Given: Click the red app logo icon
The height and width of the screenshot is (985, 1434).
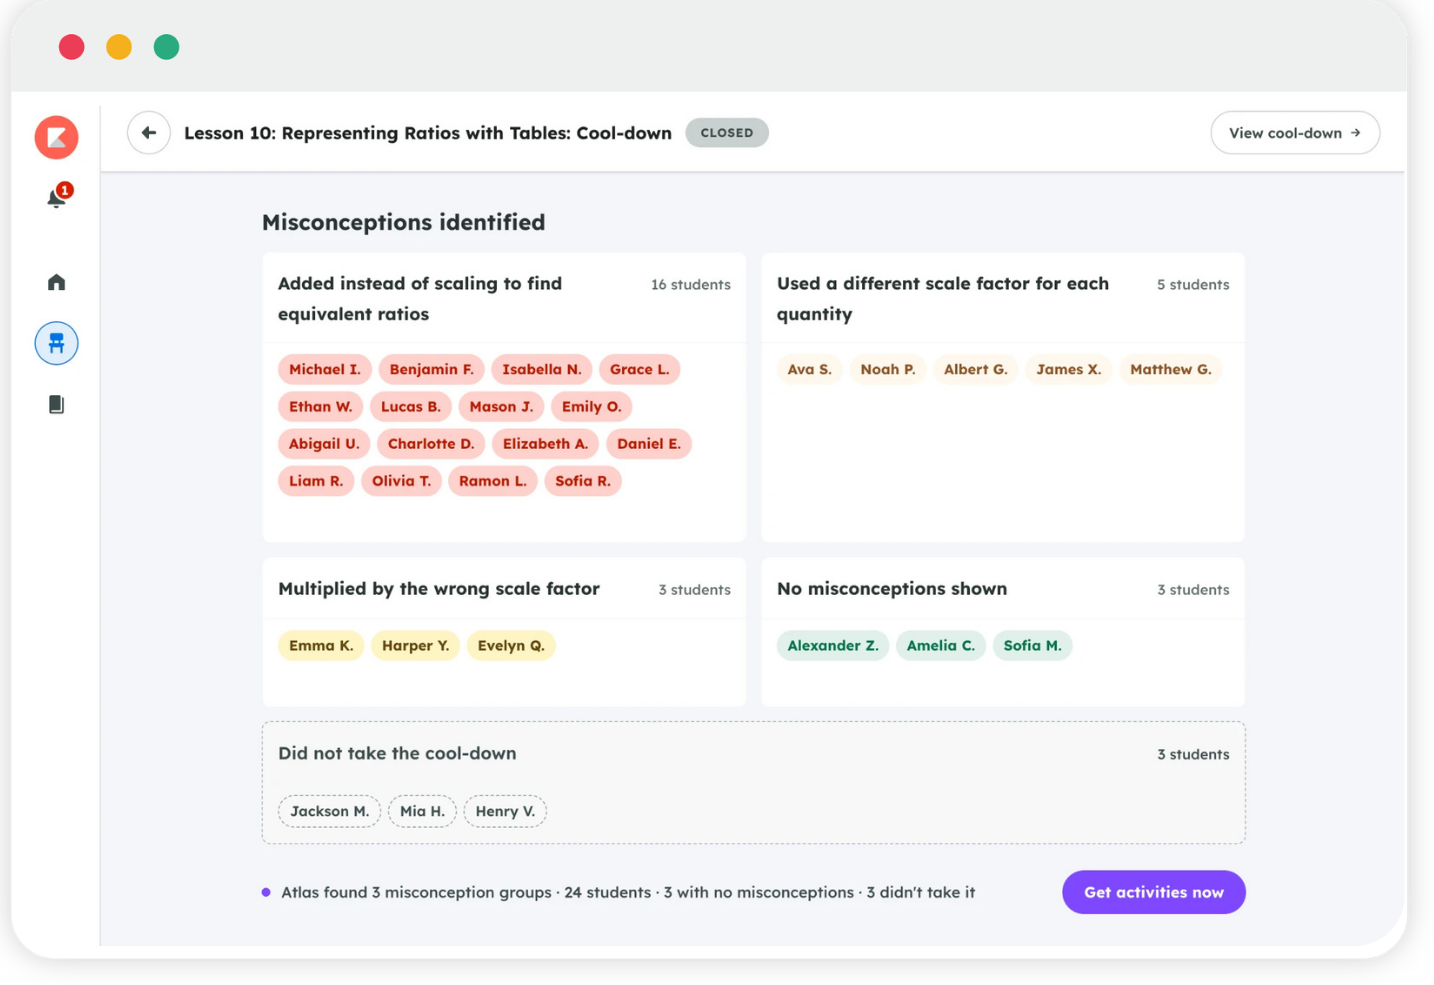Looking at the screenshot, I should click(57, 137).
